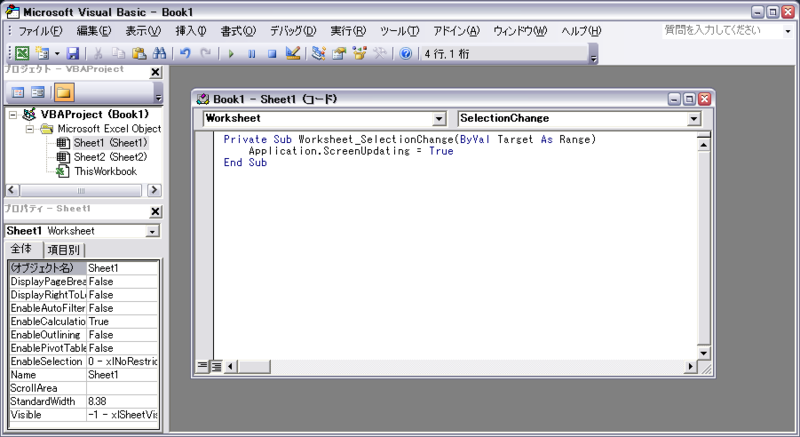Copy selection toolbar icon

(118, 53)
